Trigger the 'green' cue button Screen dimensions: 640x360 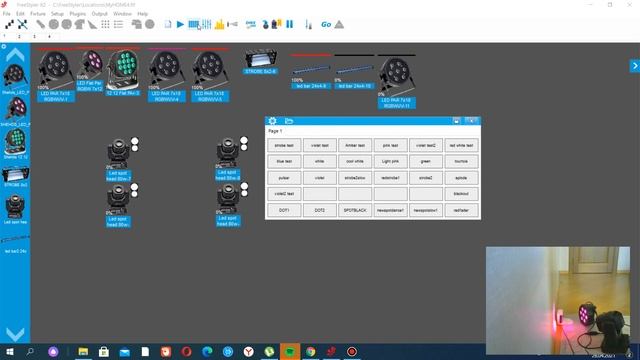click(426, 161)
